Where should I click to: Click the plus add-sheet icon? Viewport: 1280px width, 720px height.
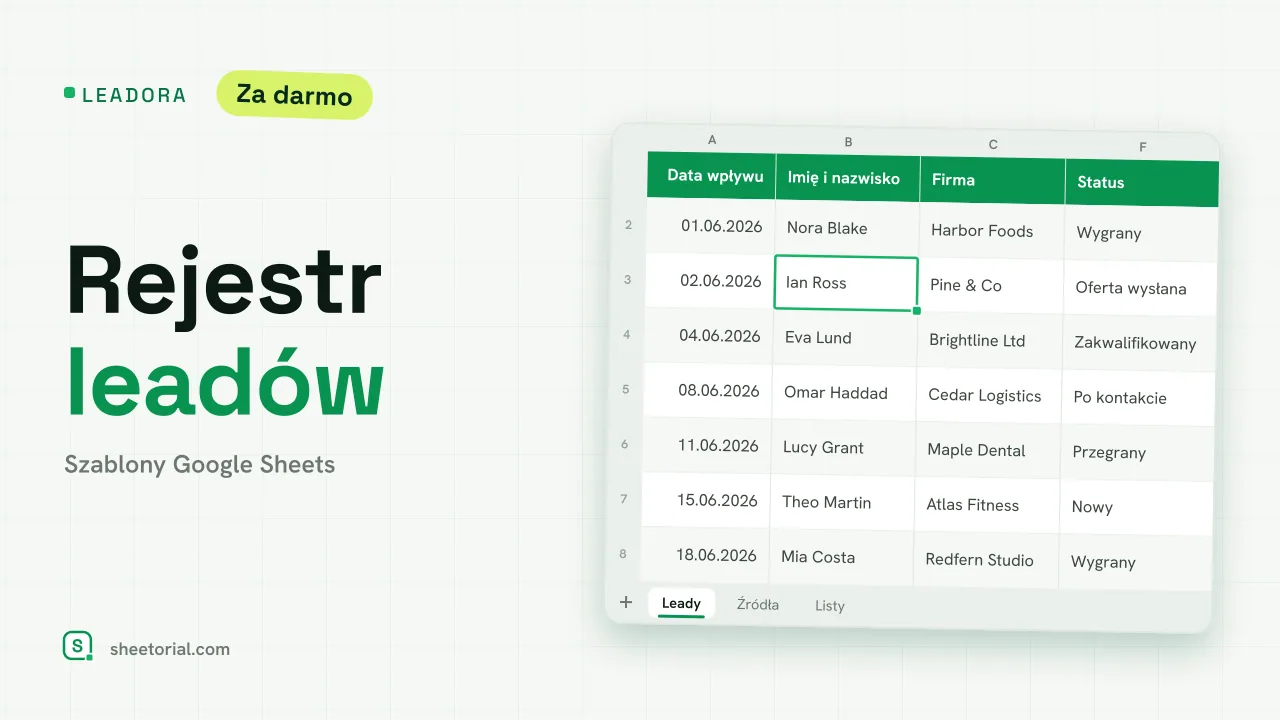(626, 602)
